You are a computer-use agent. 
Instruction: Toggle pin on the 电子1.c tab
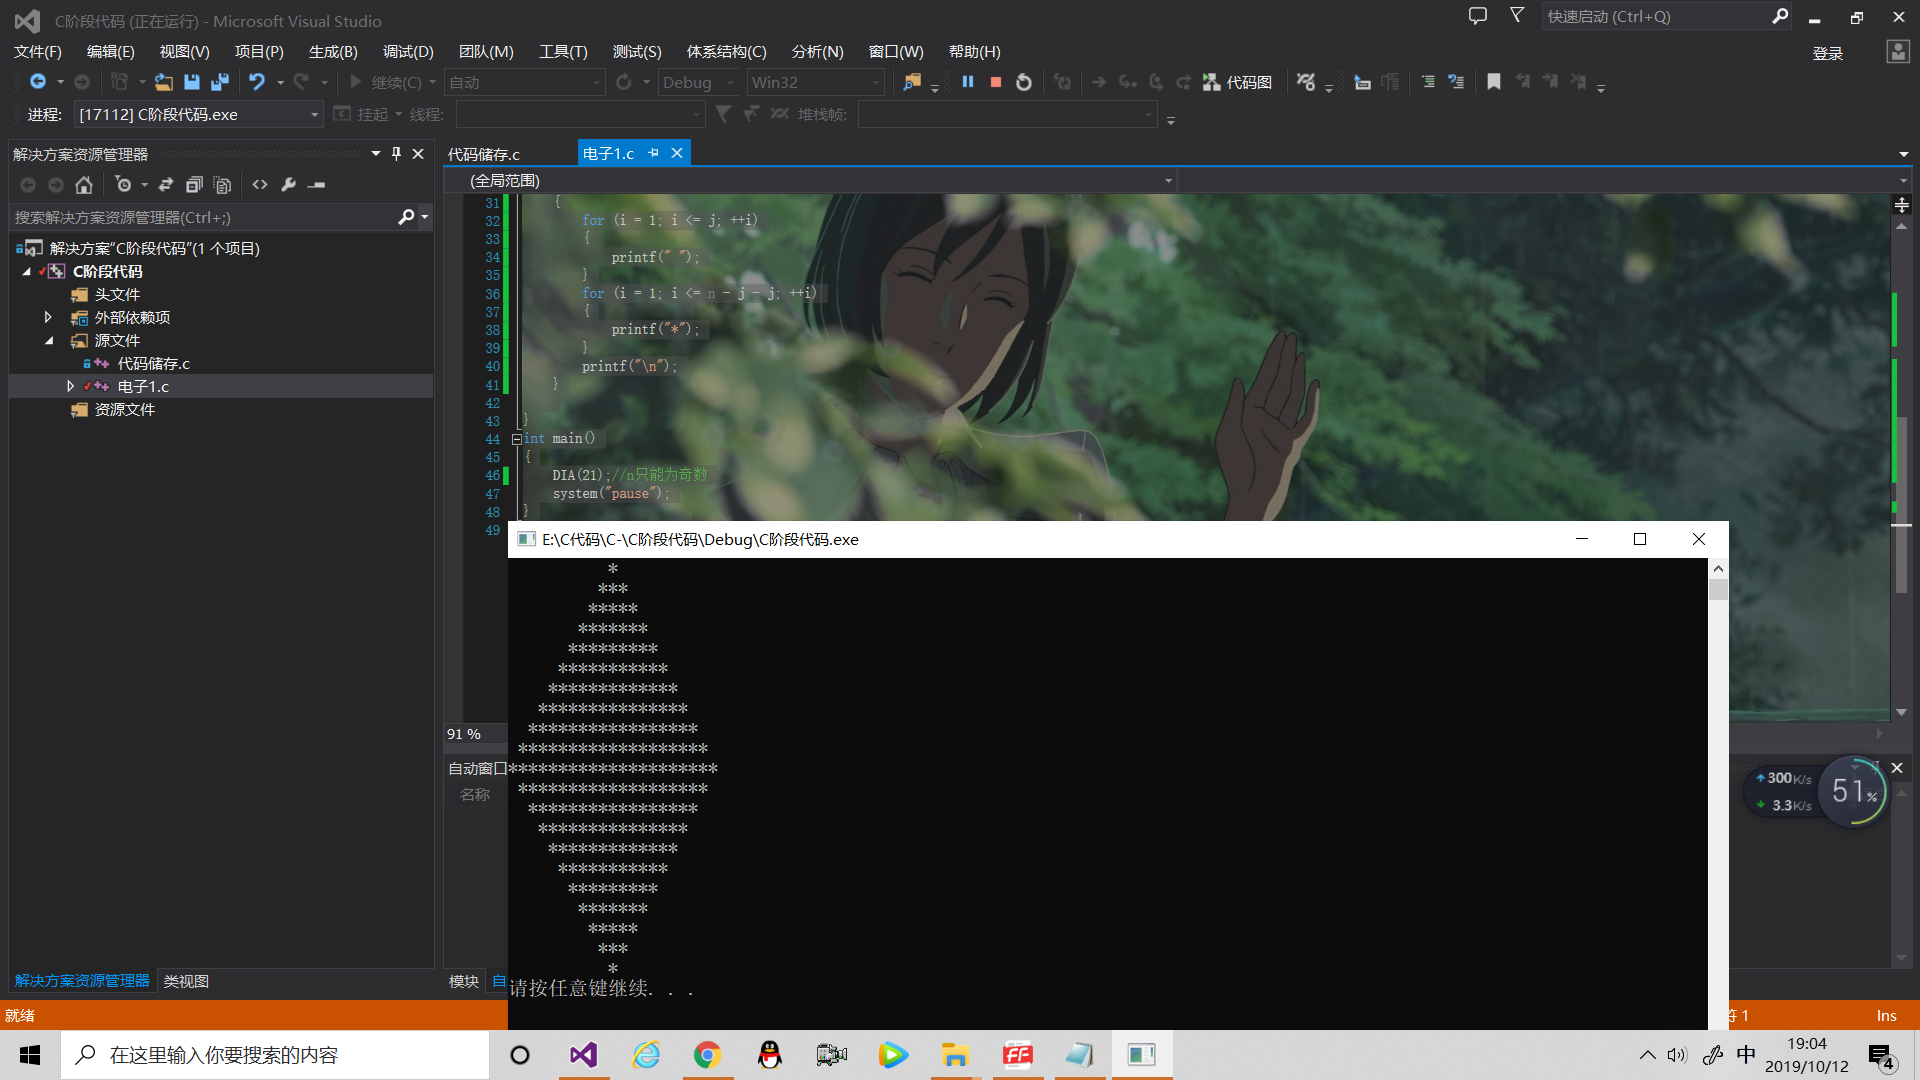click(654, 153)
